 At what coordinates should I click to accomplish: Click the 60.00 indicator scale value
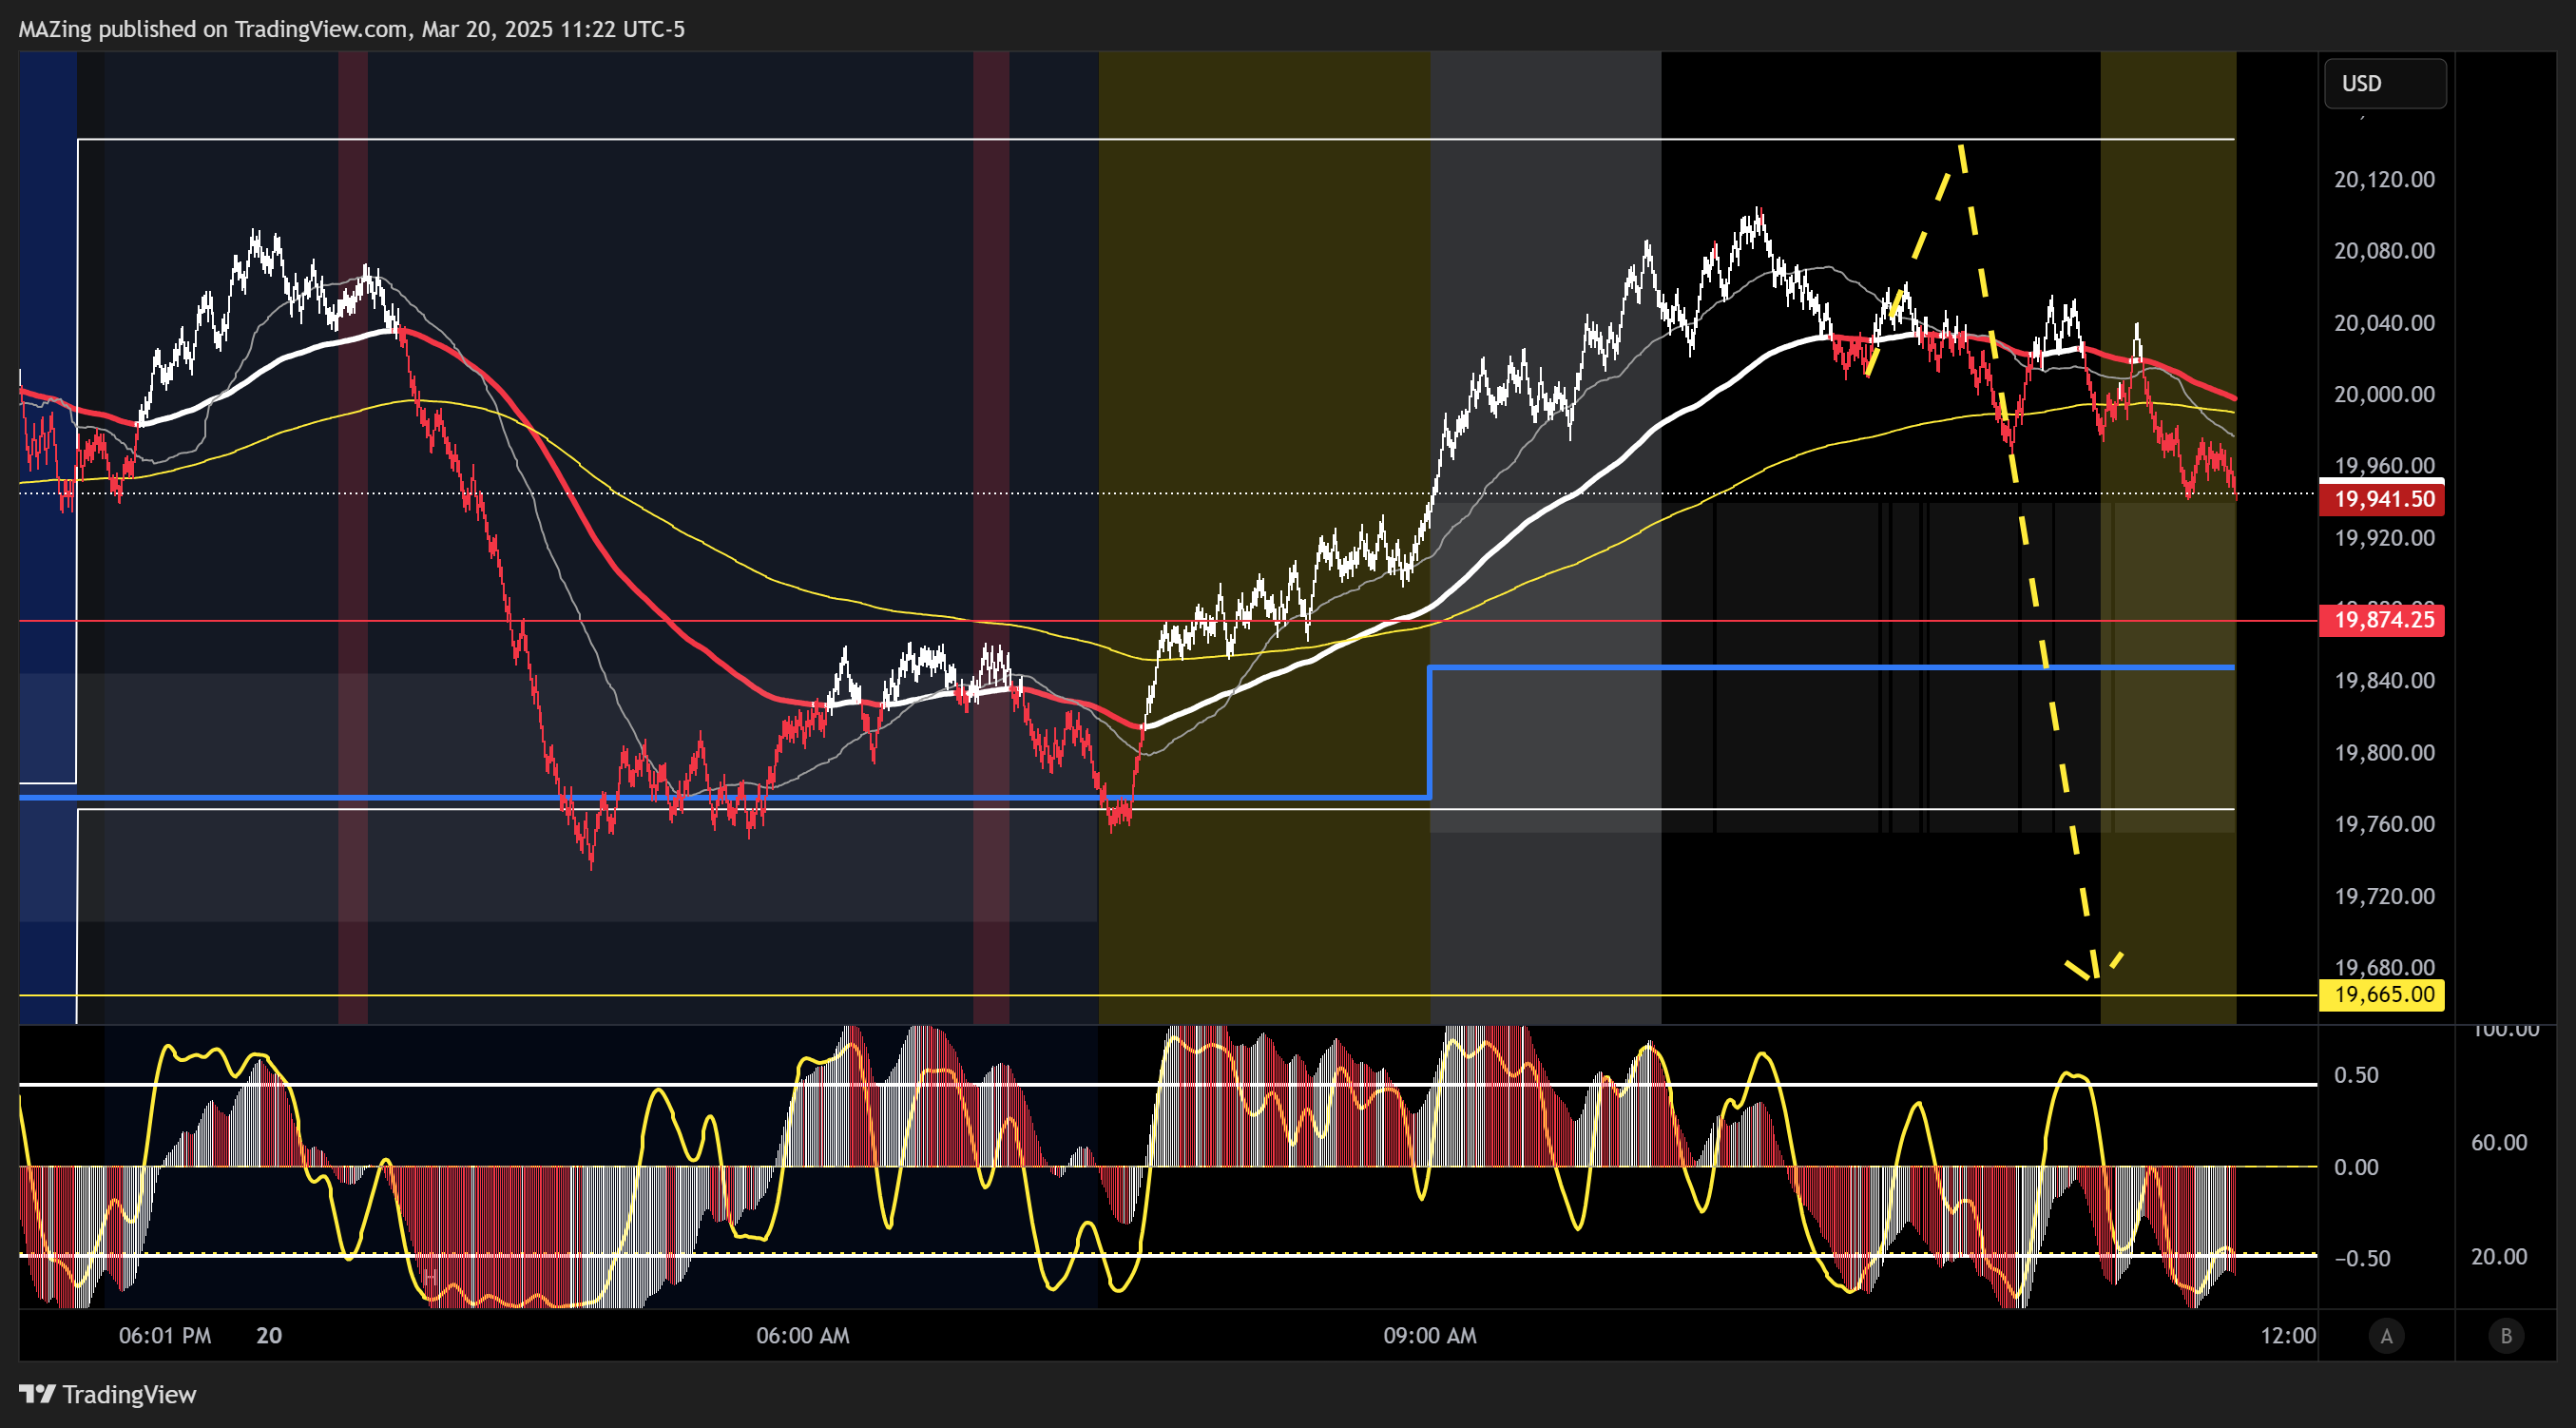pos(2499,1143)
